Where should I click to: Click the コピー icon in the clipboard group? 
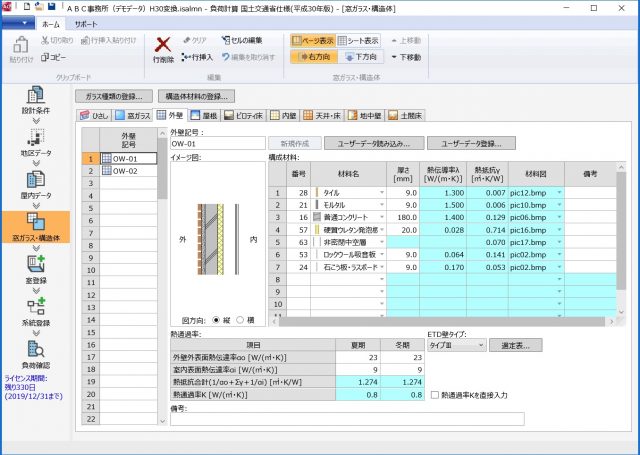pos(53,58)
